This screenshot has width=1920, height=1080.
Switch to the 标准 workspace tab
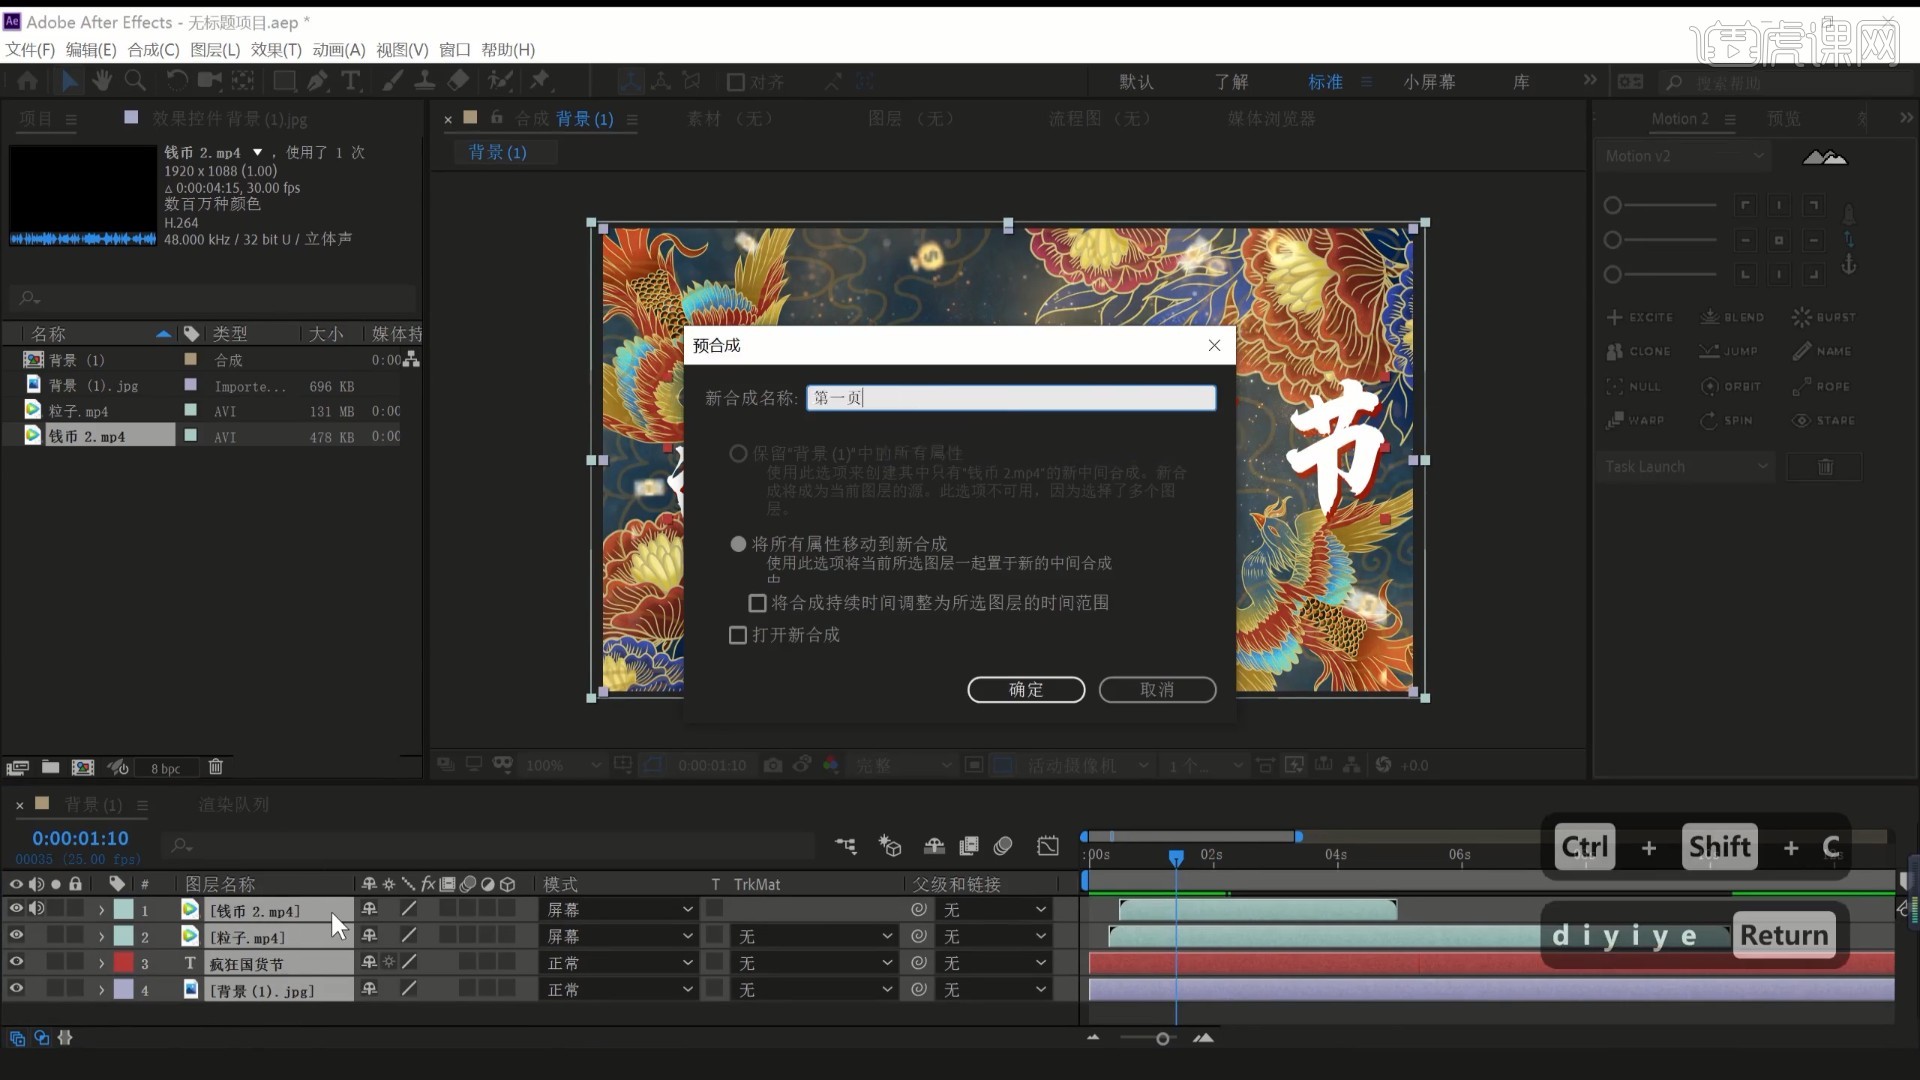tap(1325, 82)
